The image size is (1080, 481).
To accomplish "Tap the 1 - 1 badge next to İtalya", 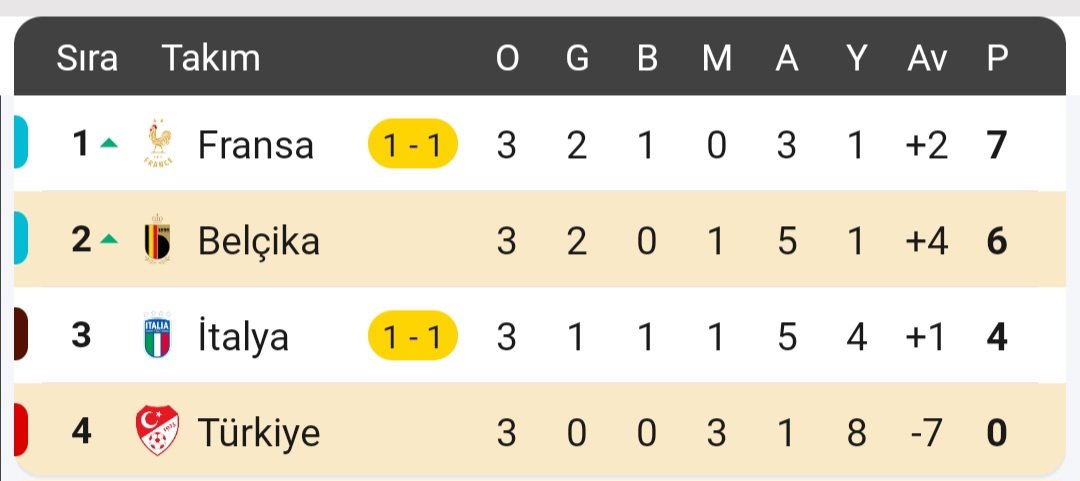I will click(x=413, y=336).
